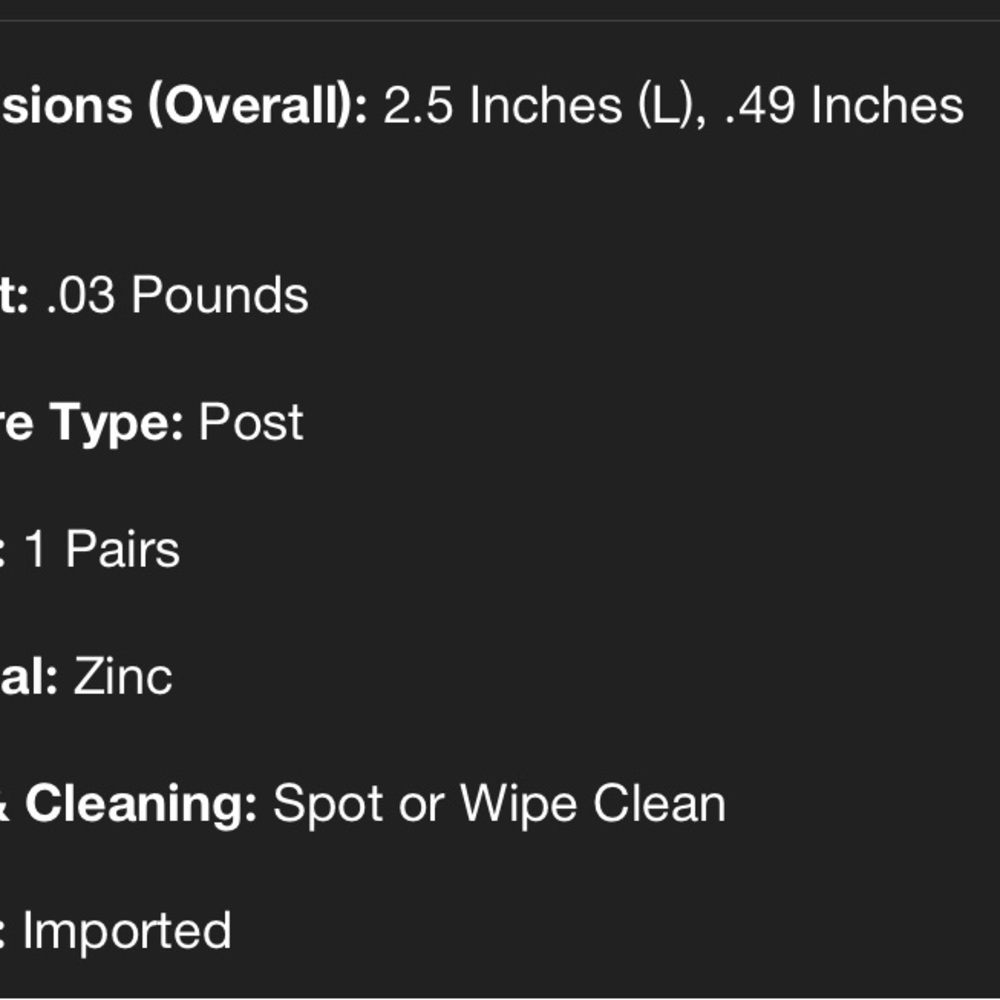
Task: Click the bold "Type:" label
Action: point(117,423)
